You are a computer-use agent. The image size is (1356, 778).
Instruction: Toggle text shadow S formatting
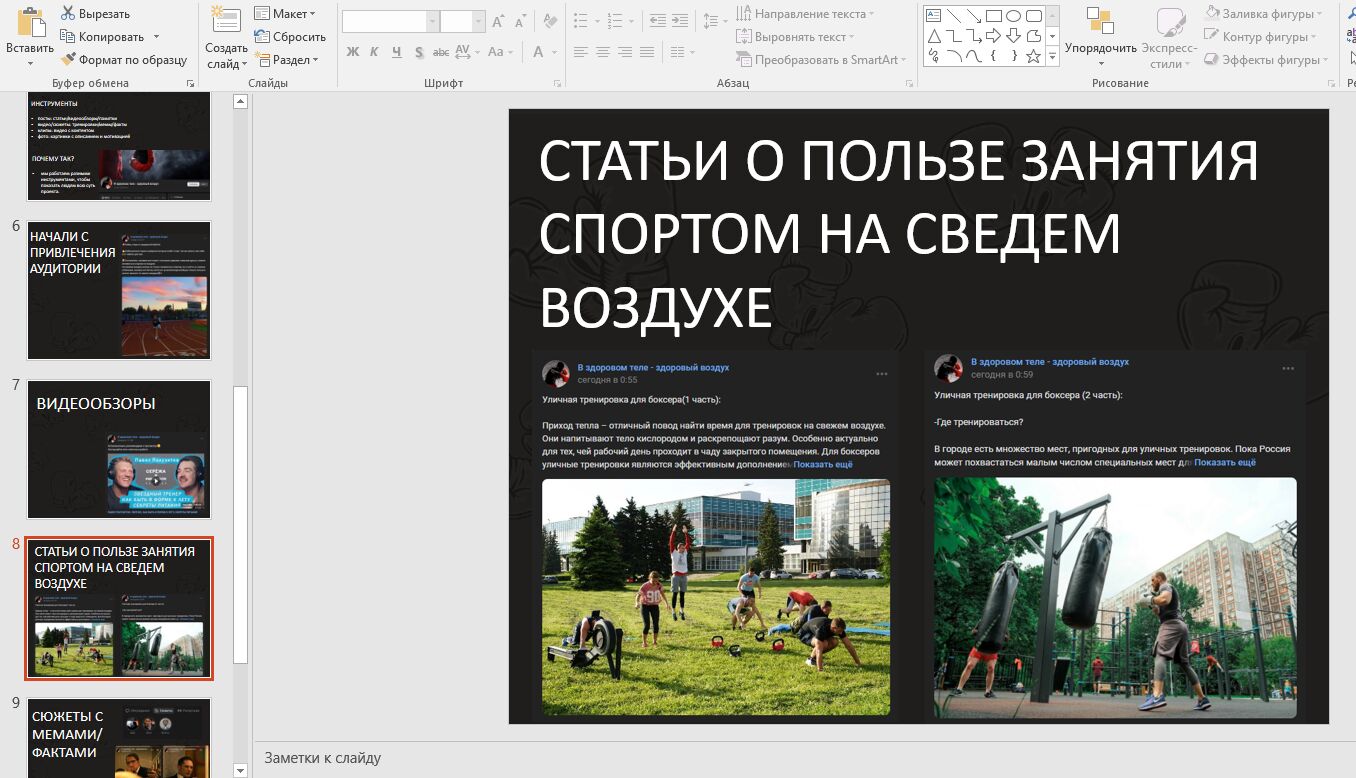point(419,52)
